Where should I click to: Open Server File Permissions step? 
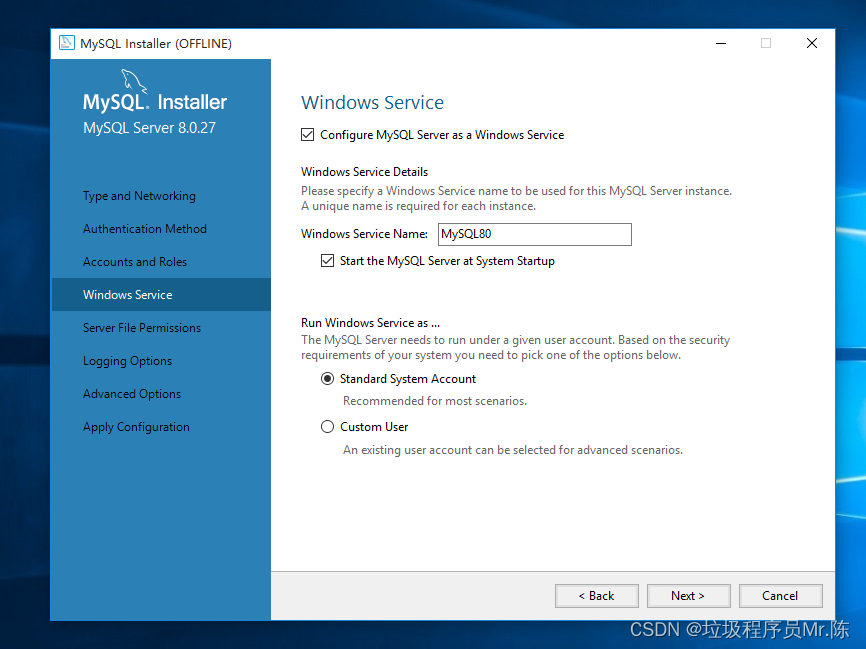[142, 328]
